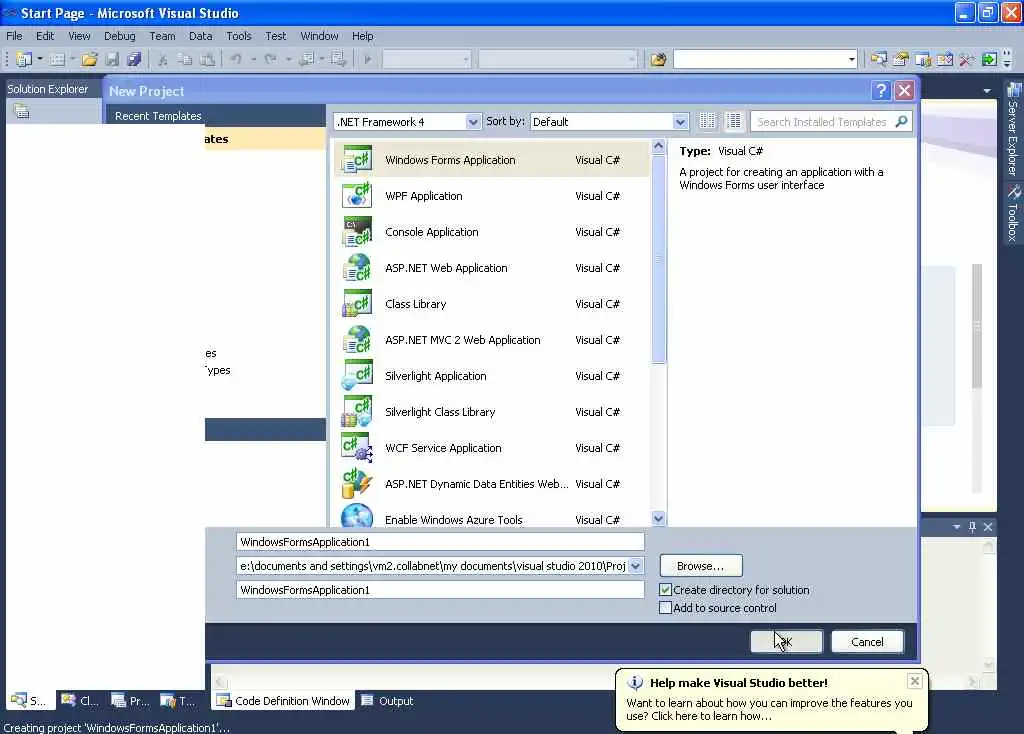Open the Sort by Default dropdown

(680, 121)
